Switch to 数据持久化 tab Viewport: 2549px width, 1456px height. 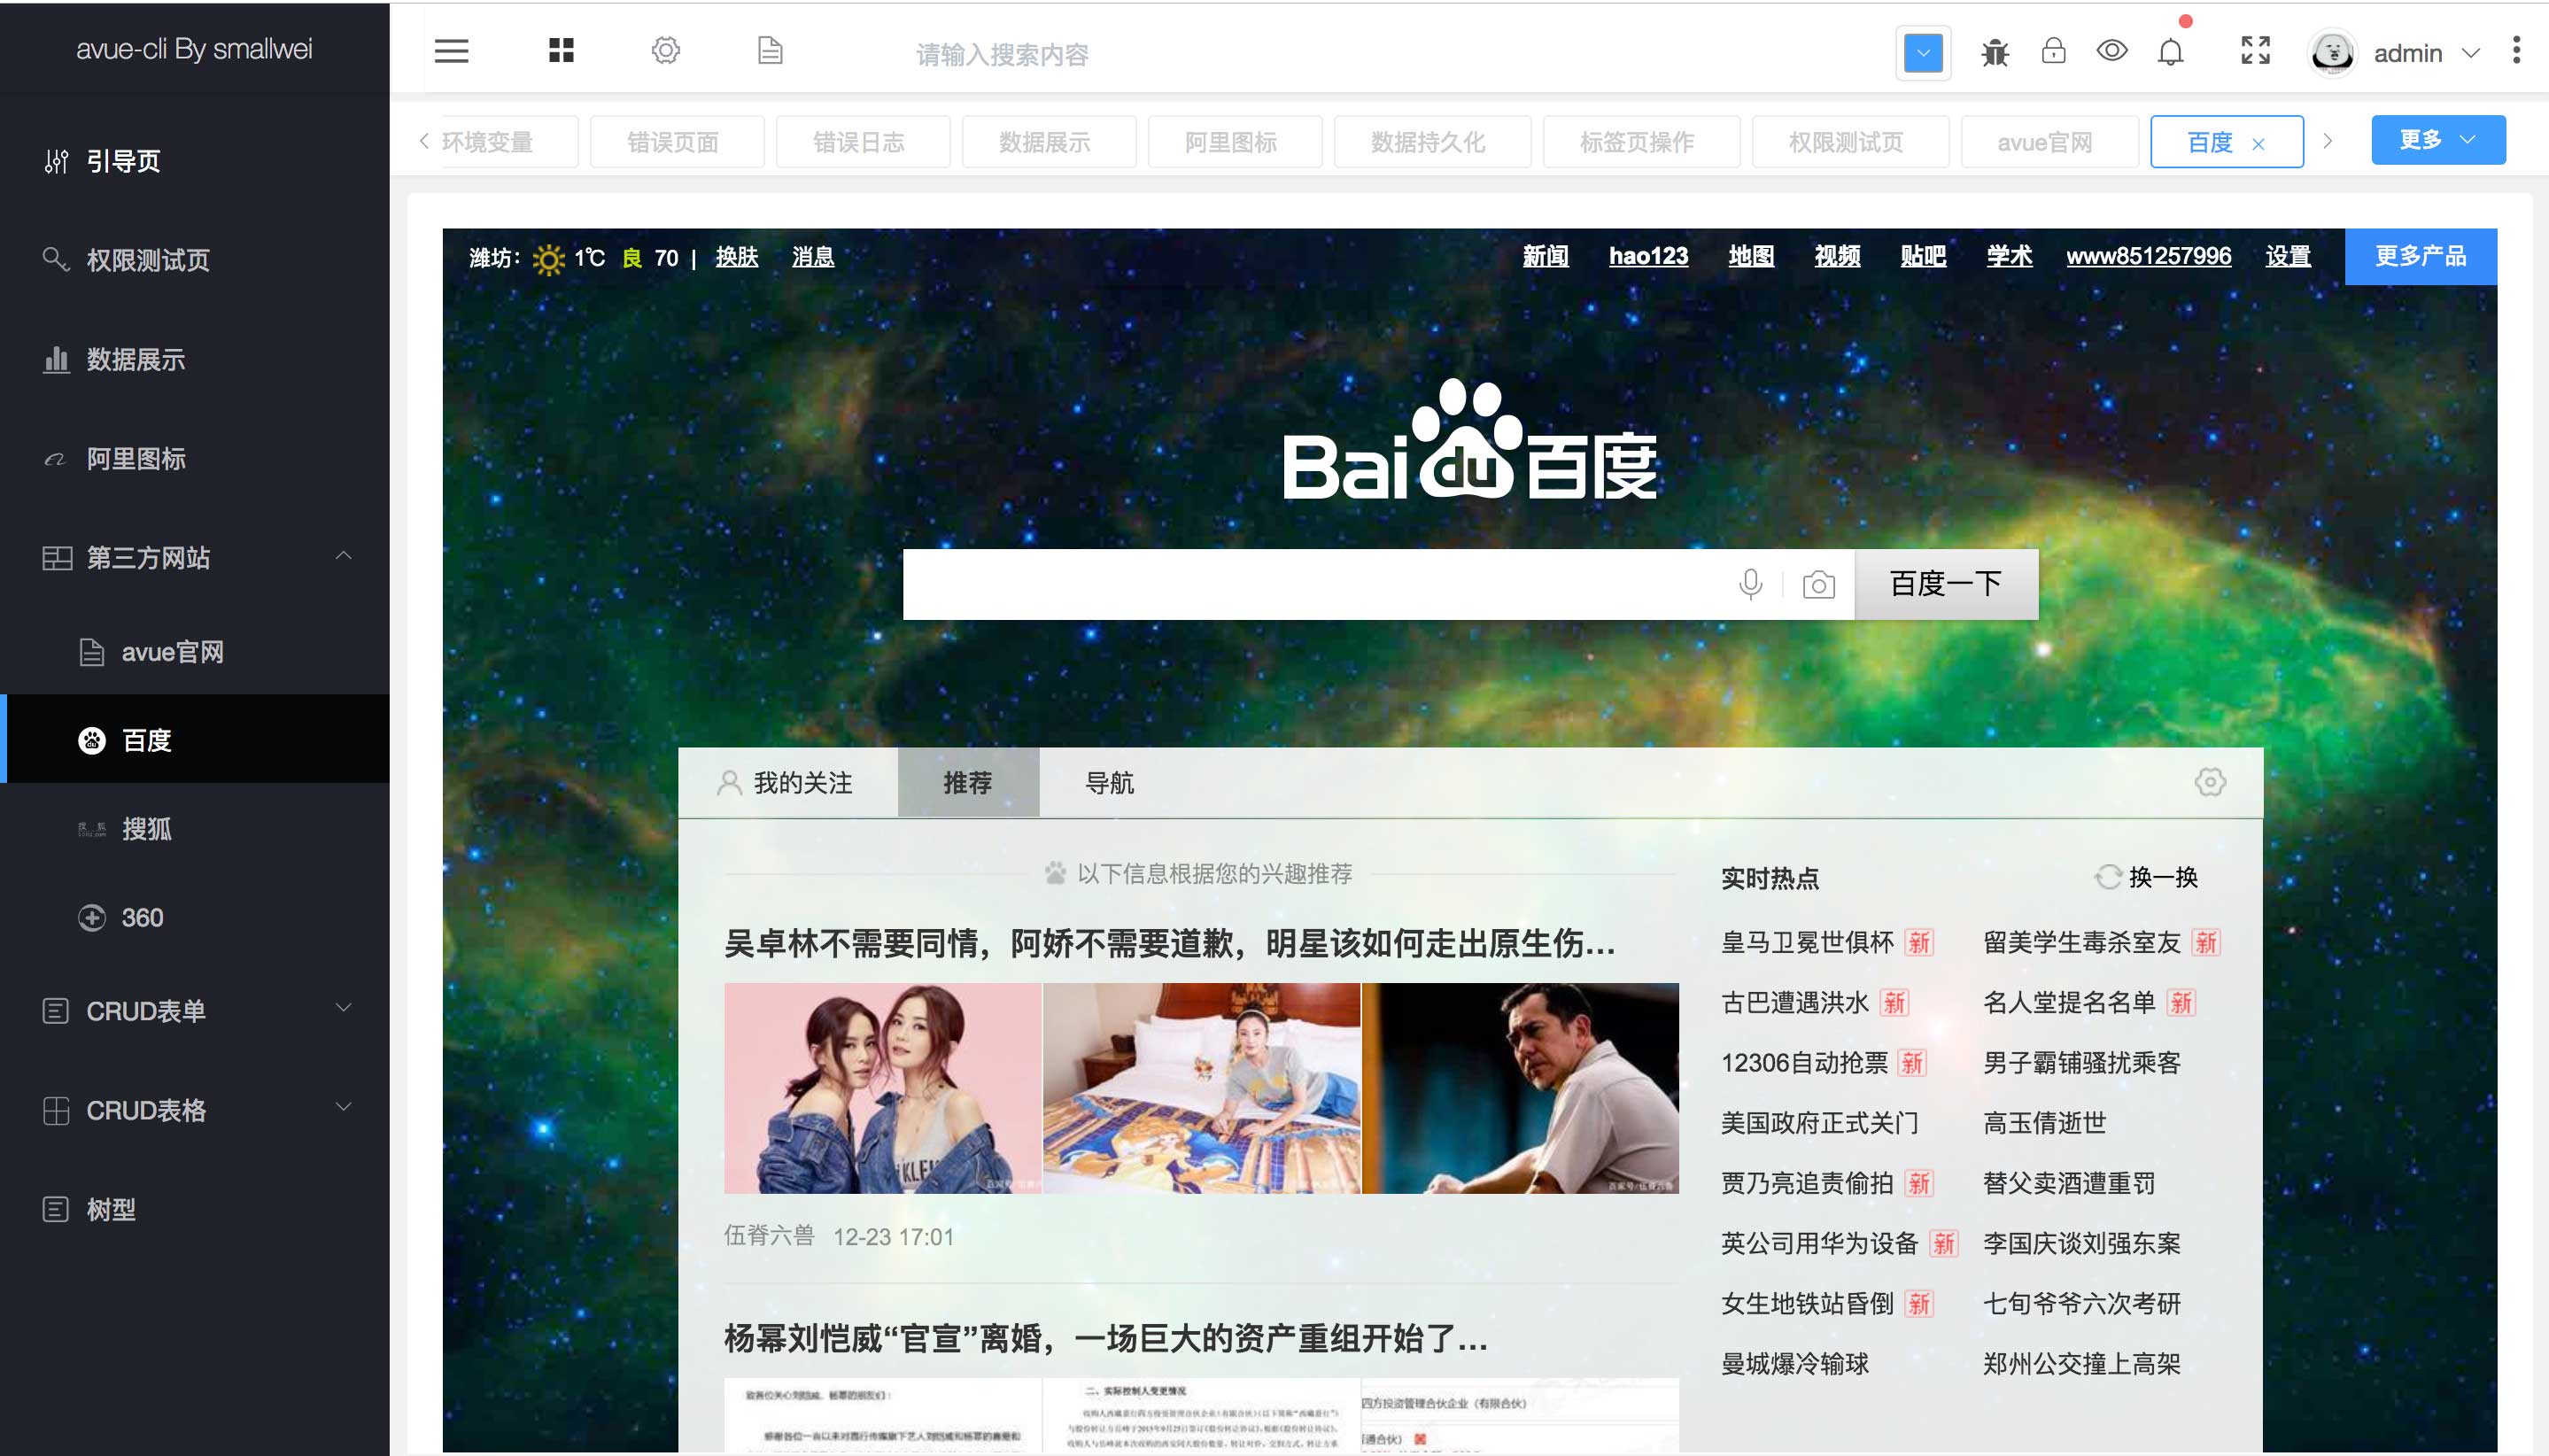pyautogui.click(x=1431, y=142)
